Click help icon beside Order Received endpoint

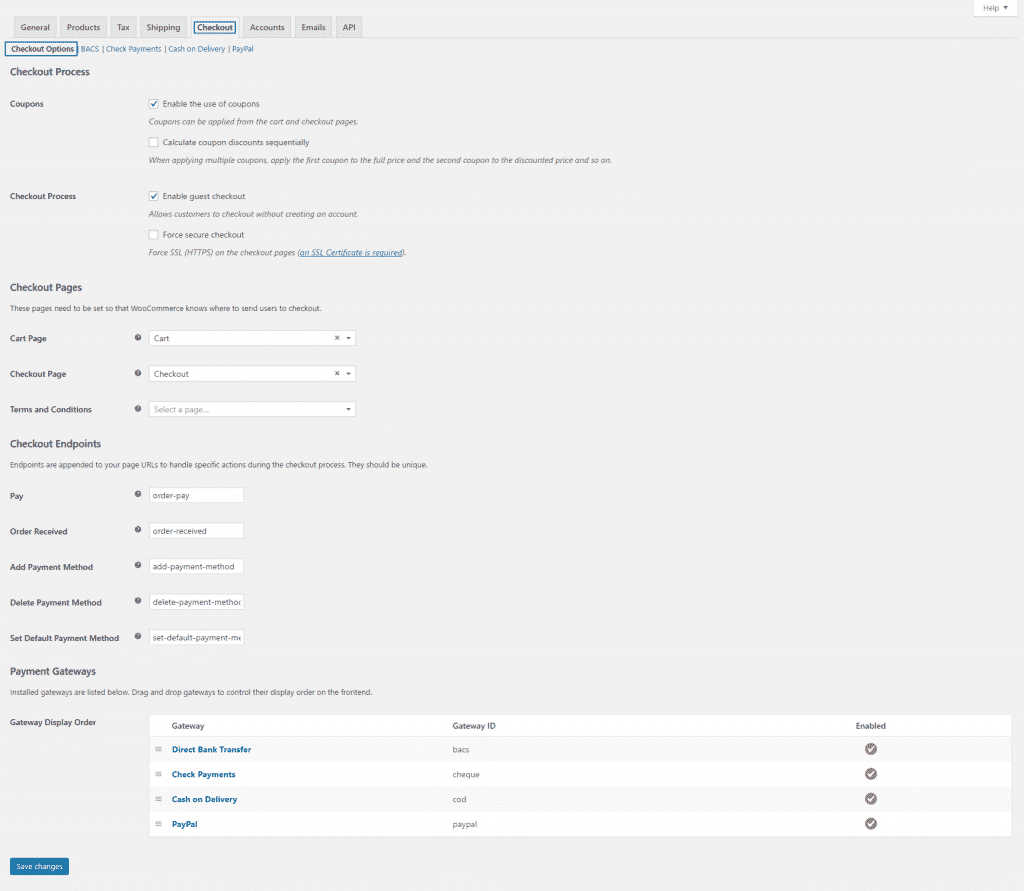click(x=138, y=531)
